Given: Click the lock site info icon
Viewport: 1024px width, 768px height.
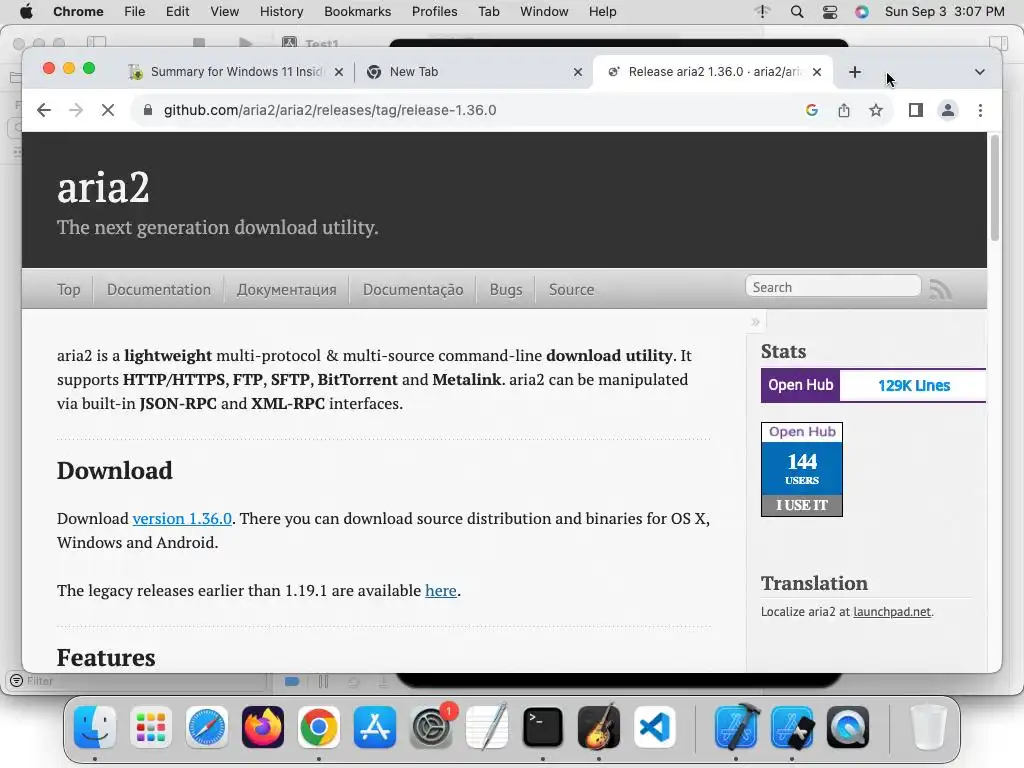Looking at the screenshot, I should point(148,110).
